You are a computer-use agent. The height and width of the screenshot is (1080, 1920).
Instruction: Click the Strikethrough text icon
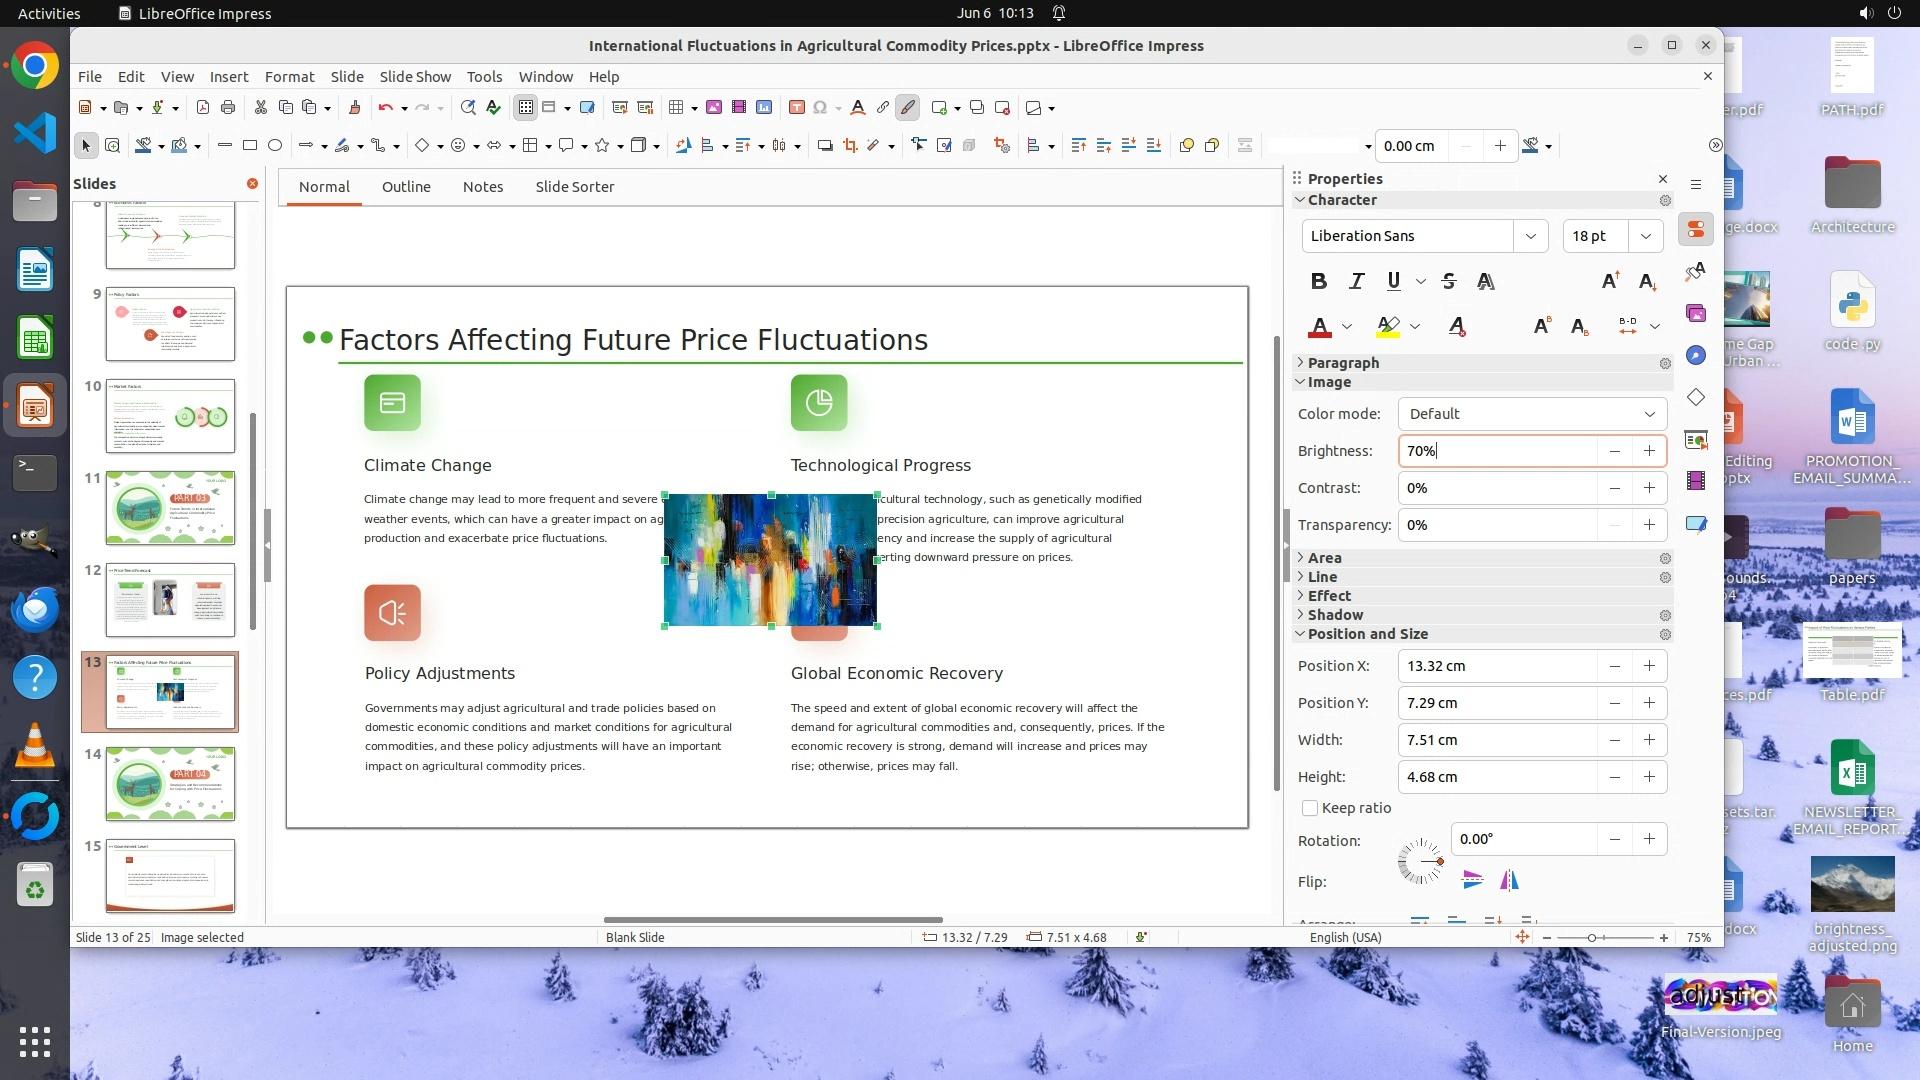pos(1449,281)
